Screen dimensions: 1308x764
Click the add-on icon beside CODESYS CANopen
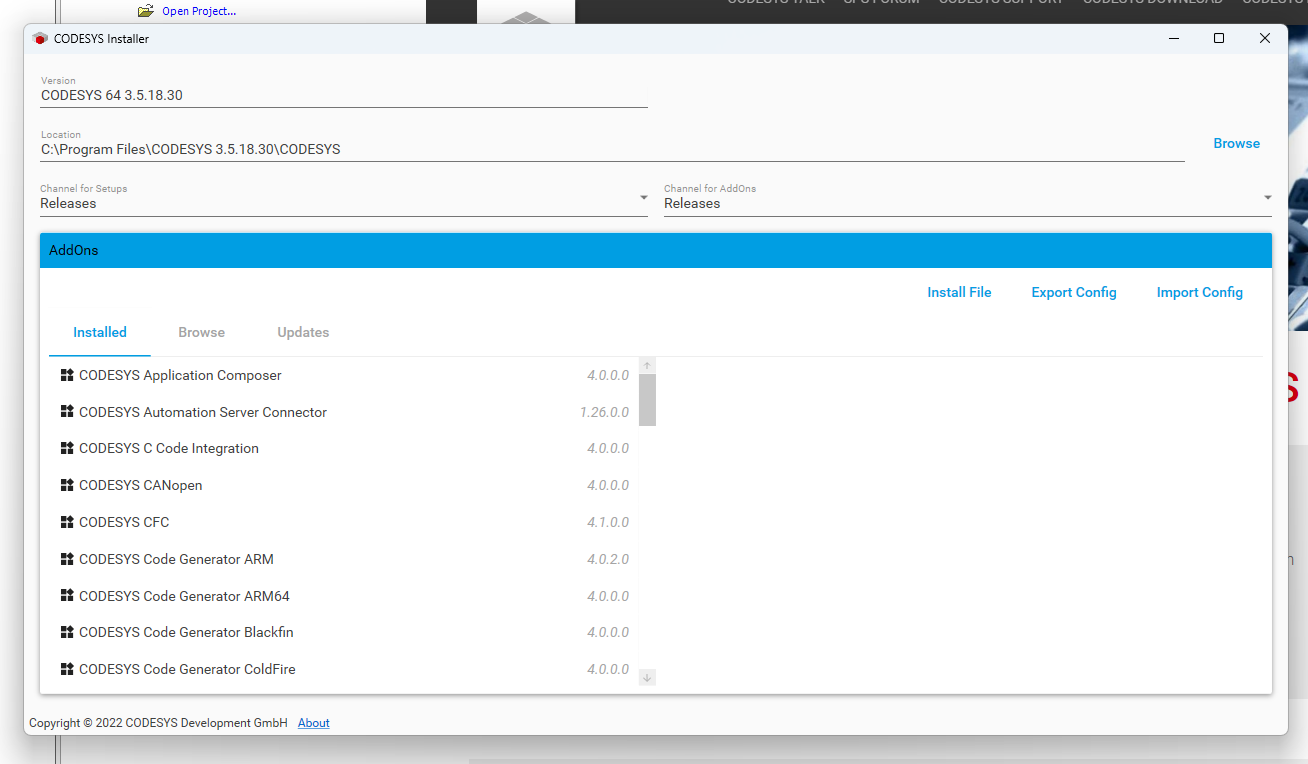coord(67,485)
